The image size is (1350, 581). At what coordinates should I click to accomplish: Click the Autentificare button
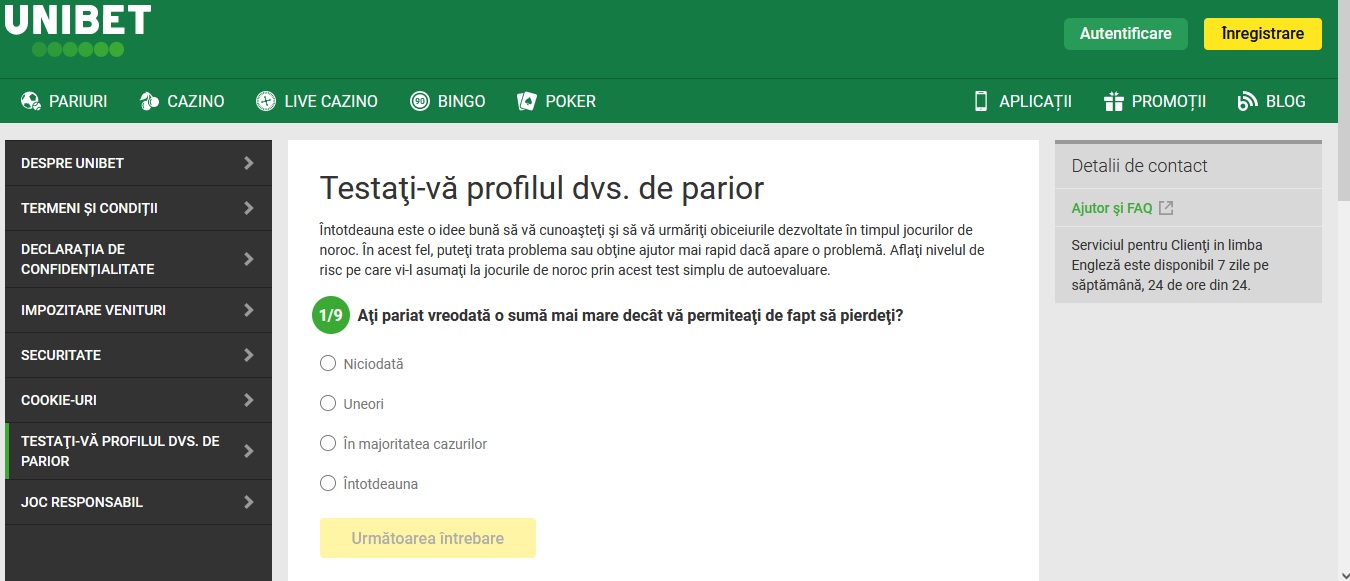click(x=1126, y=33)
